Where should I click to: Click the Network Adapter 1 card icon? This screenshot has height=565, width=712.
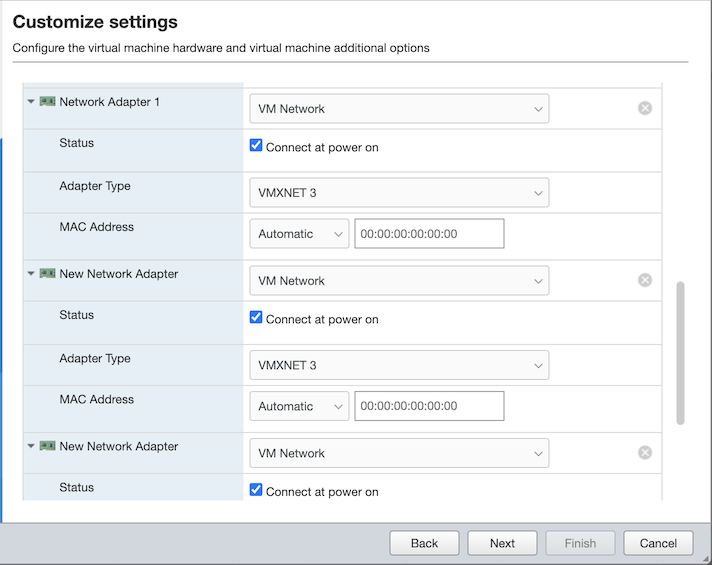47,102
